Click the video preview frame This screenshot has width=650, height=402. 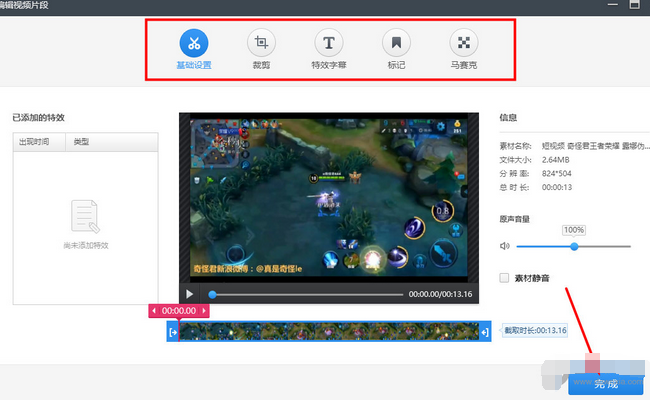329,198
